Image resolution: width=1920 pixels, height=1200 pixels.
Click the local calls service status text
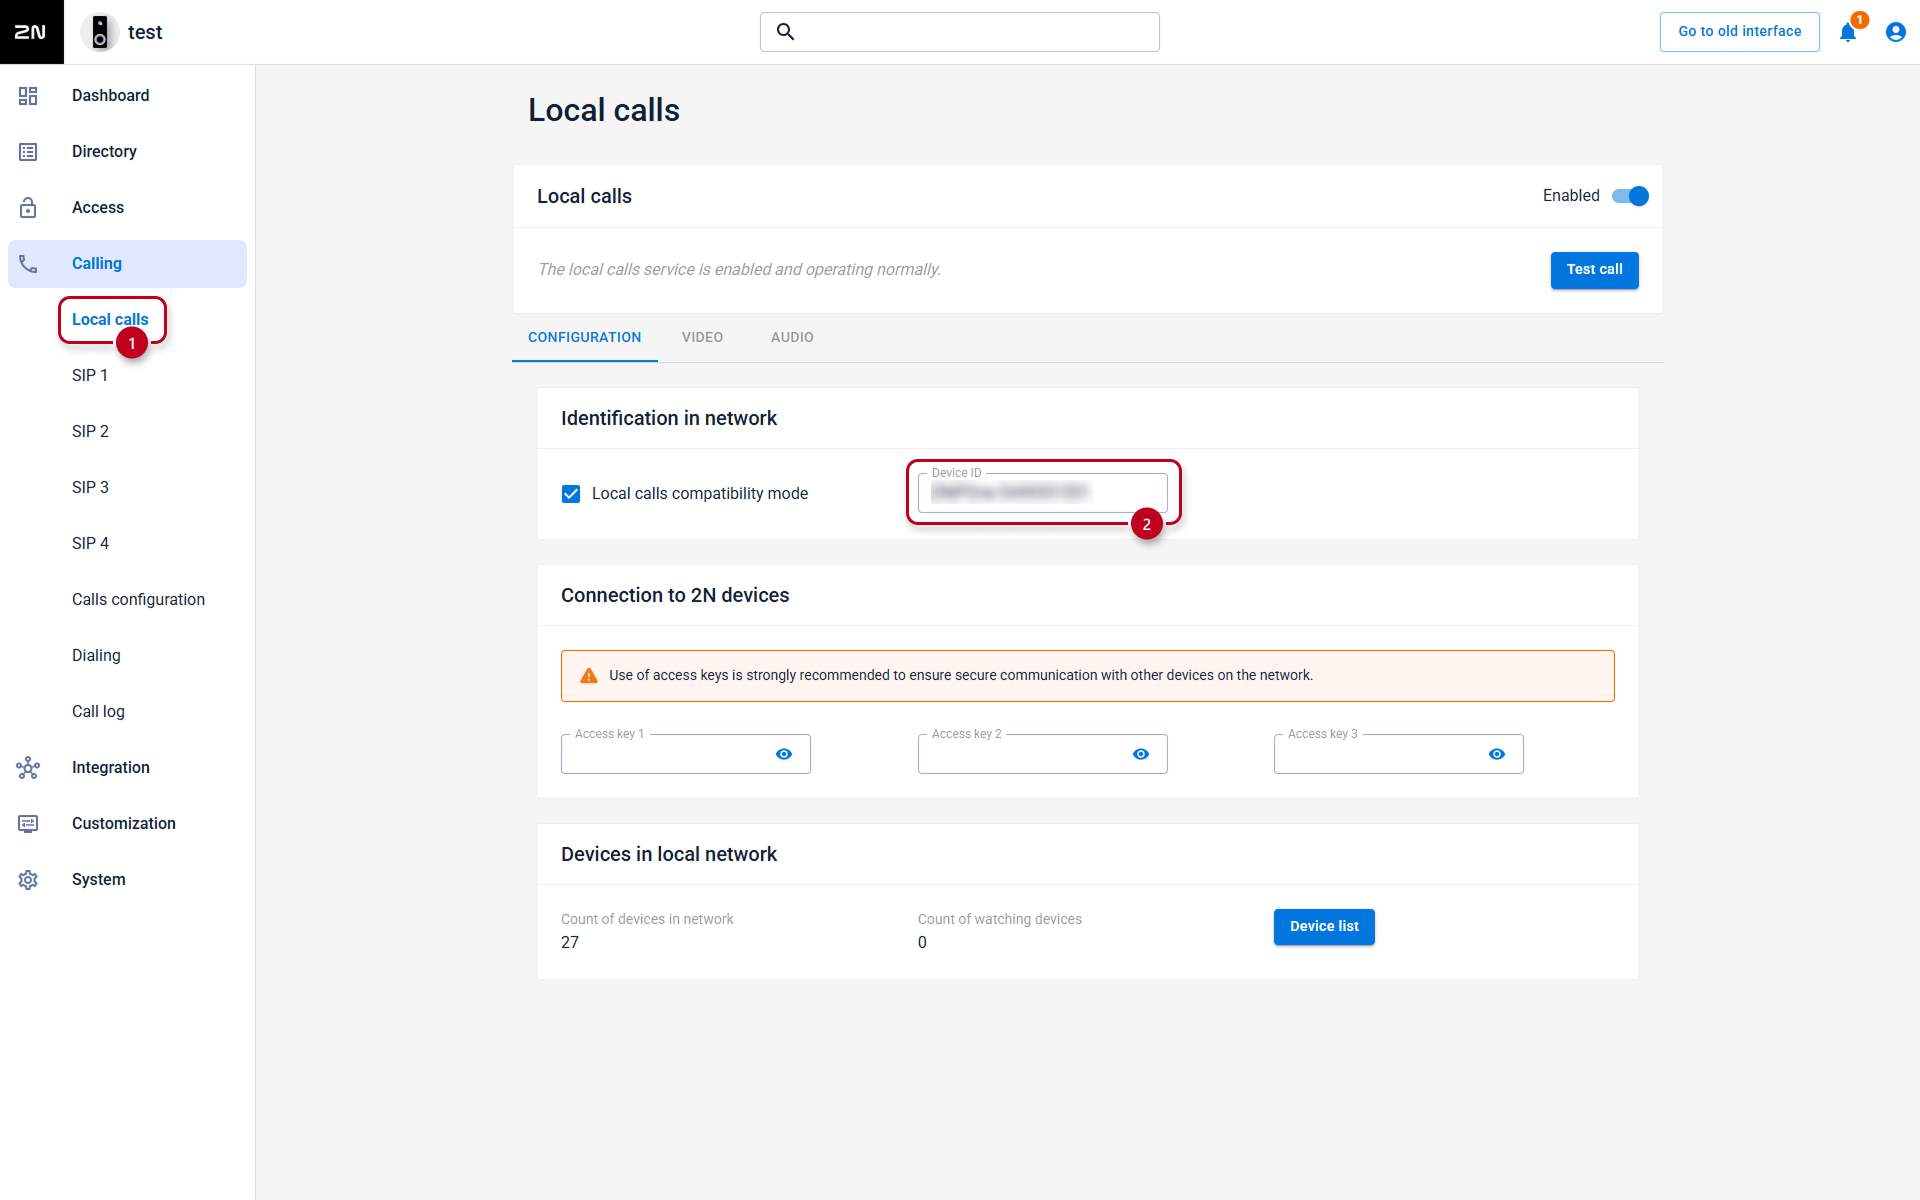740,270
